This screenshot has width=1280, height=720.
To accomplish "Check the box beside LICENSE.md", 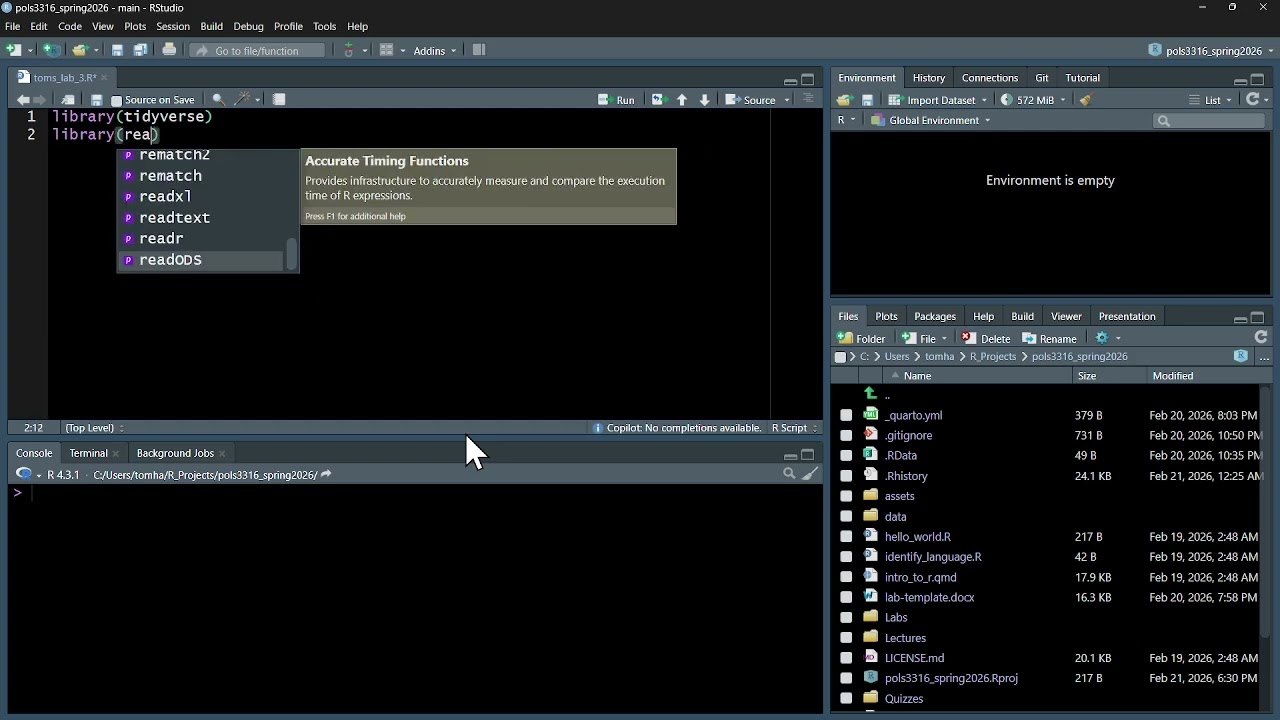I will coord(846,658).
